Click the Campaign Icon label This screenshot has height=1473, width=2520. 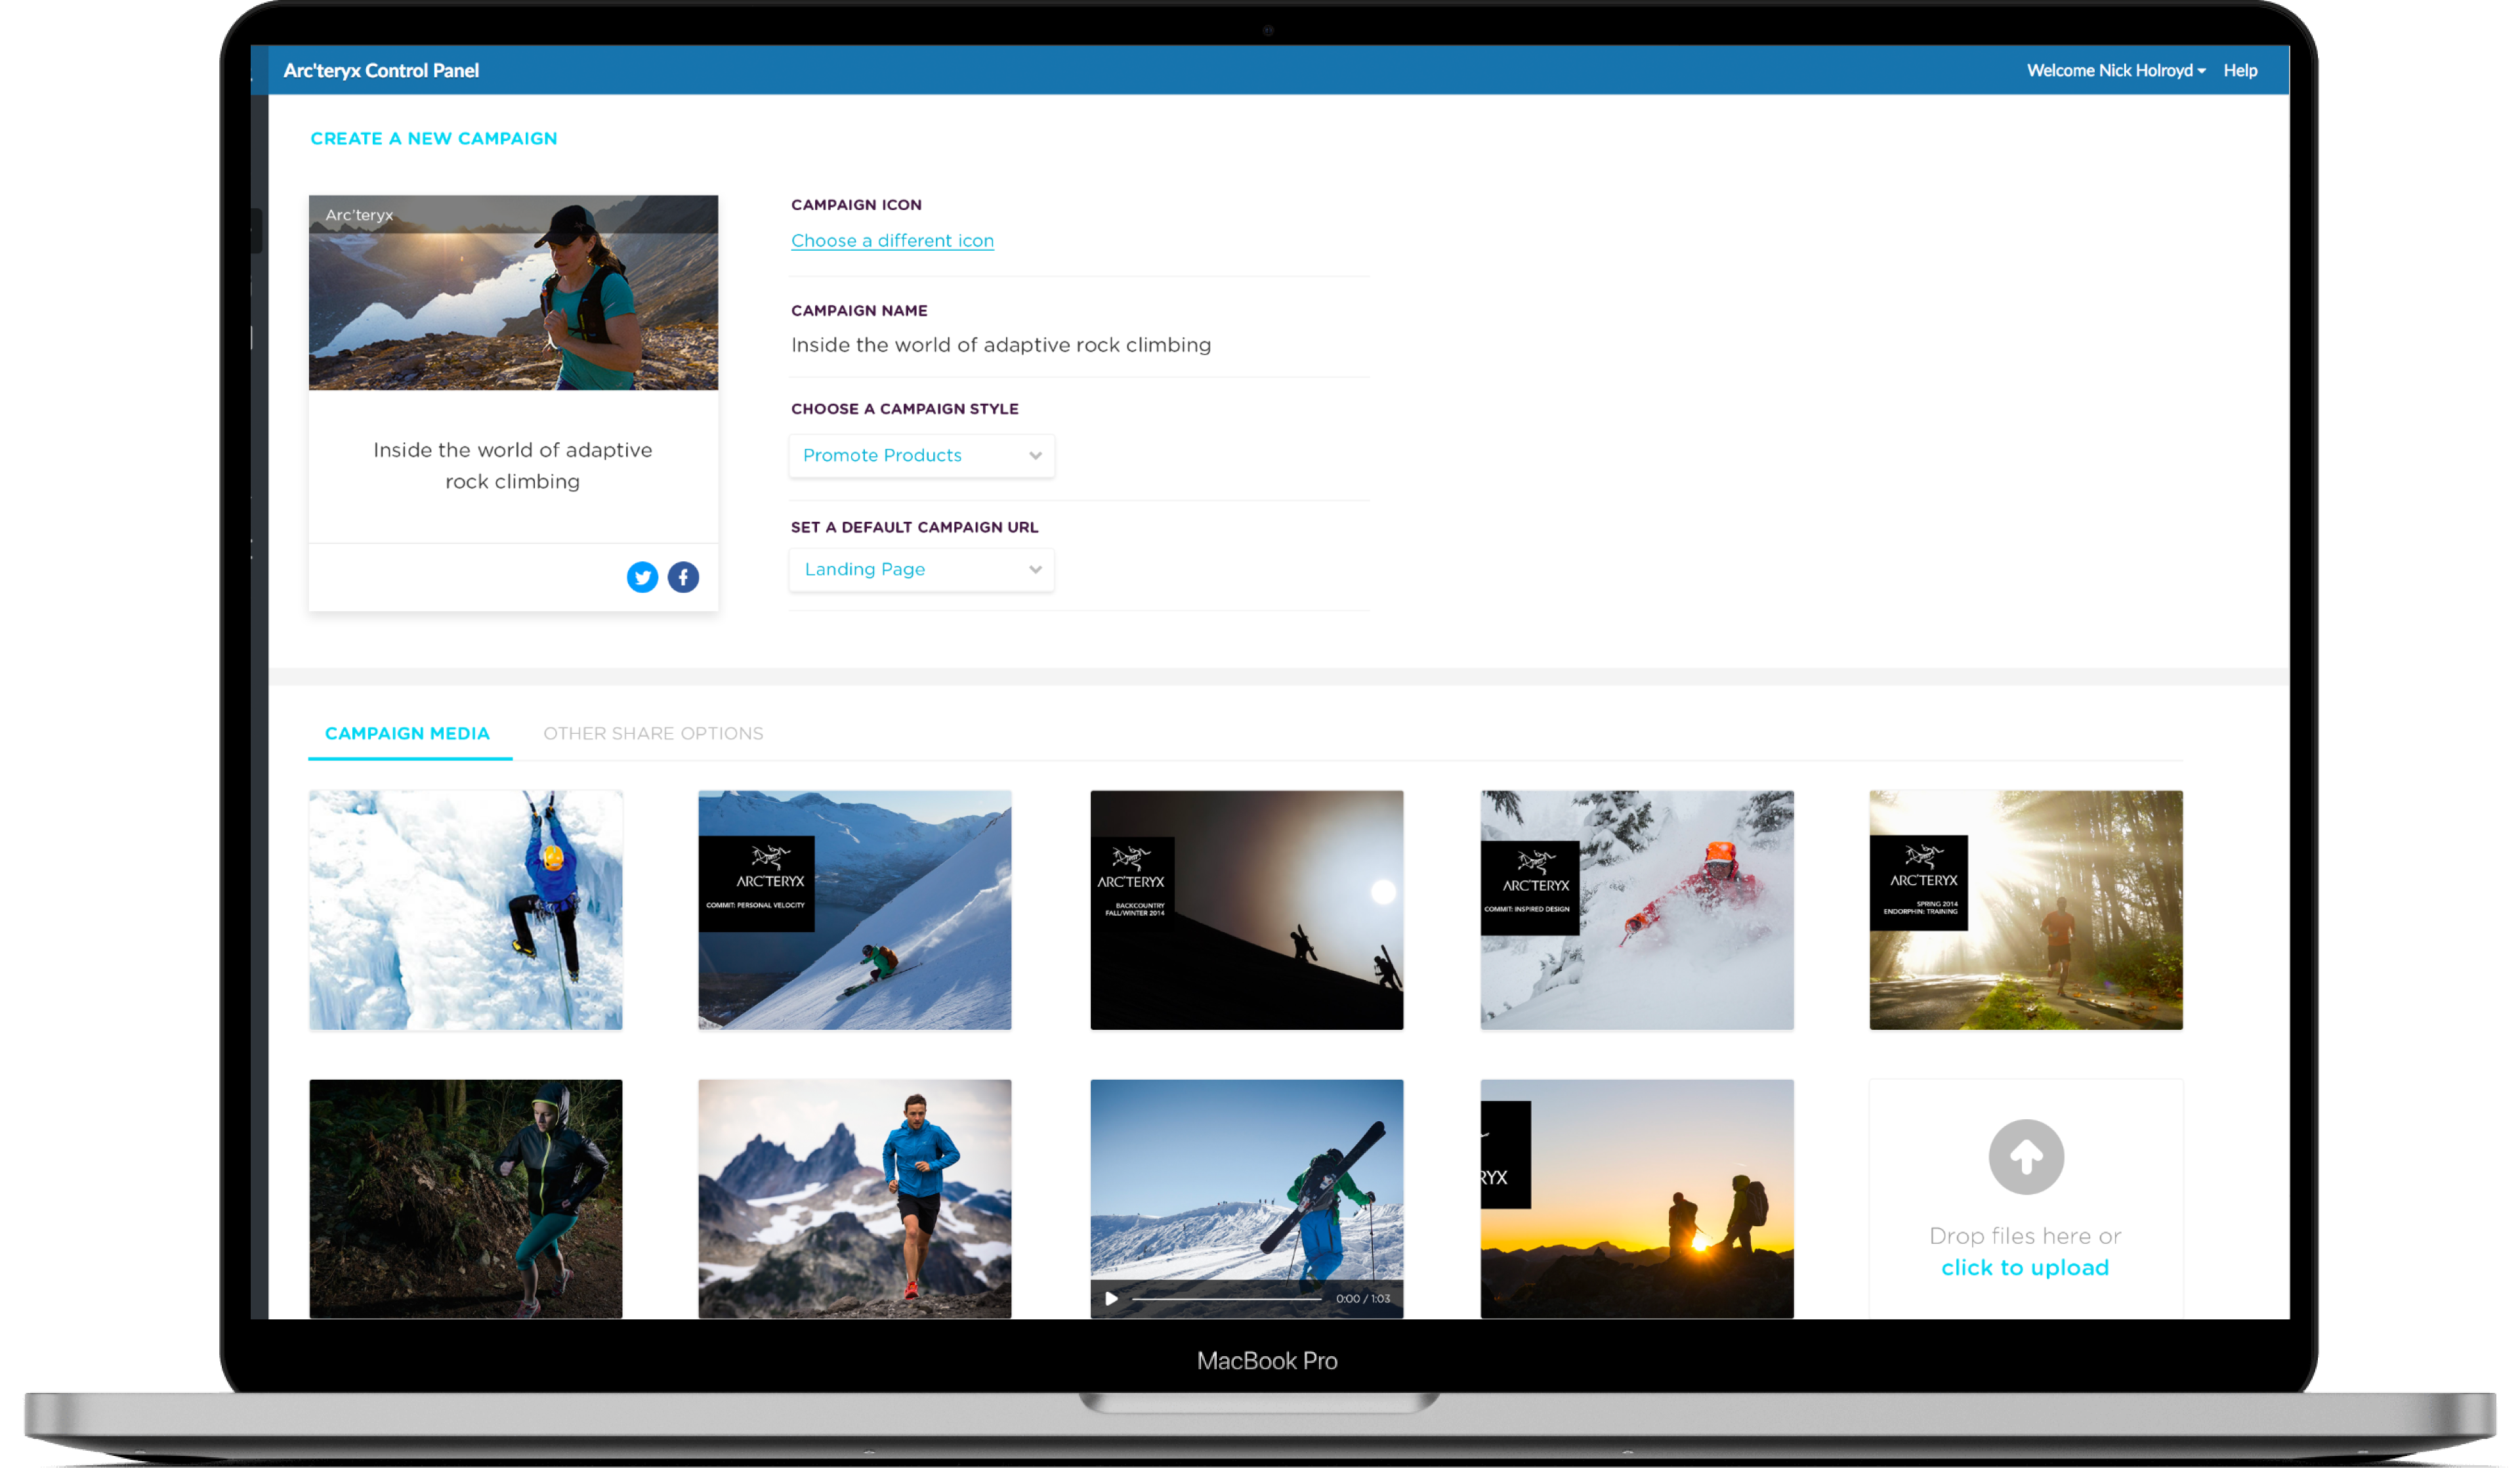(856, 204)
